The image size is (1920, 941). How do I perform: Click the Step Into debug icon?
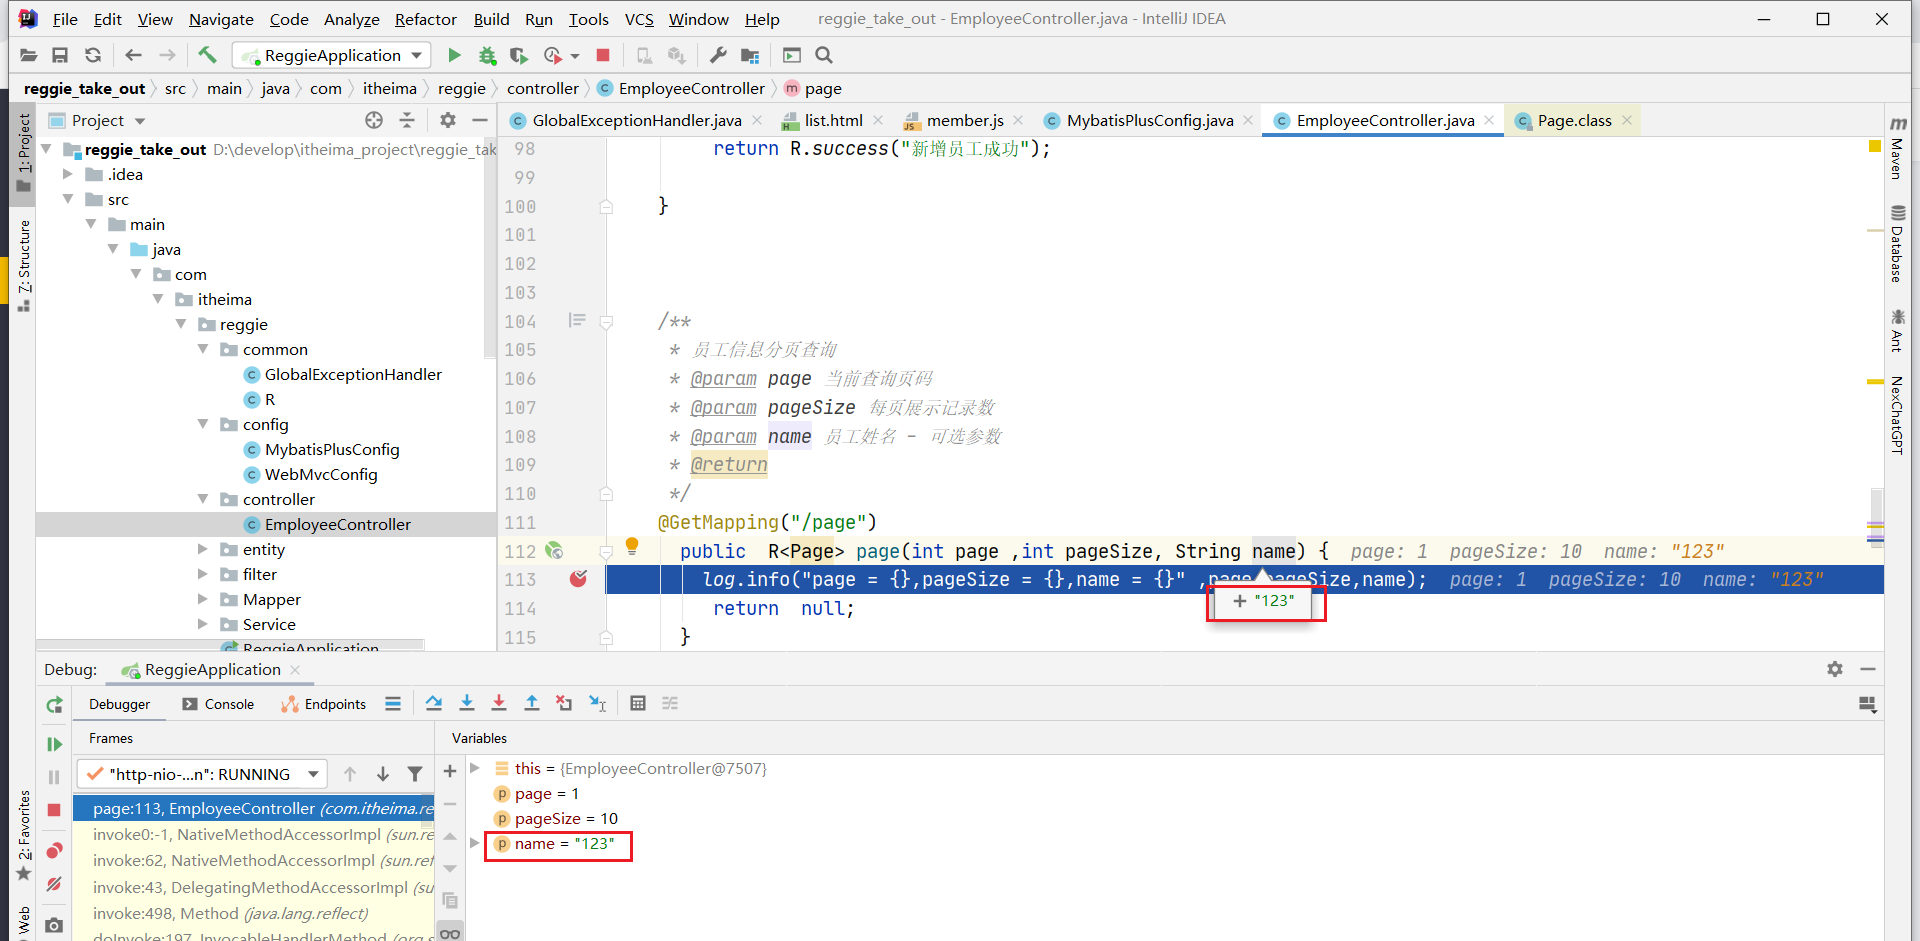tap(466, 704)
